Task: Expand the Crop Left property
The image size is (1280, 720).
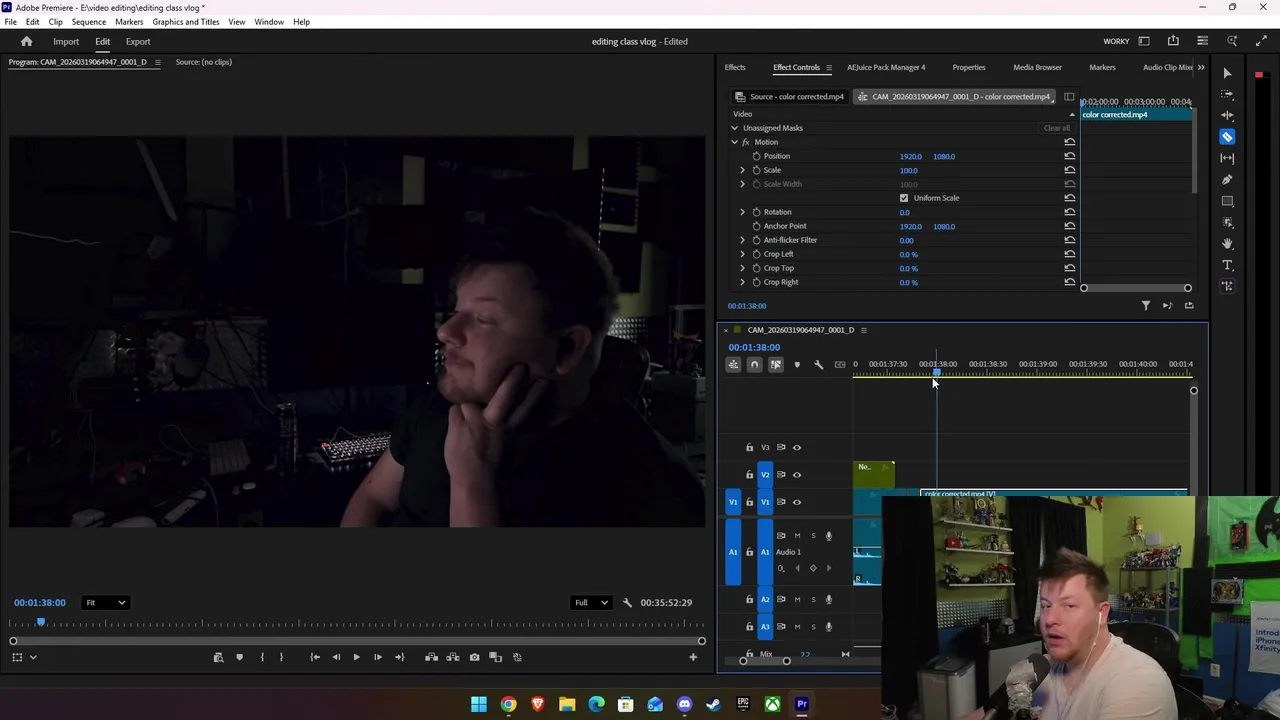Action: coord(742,254)
